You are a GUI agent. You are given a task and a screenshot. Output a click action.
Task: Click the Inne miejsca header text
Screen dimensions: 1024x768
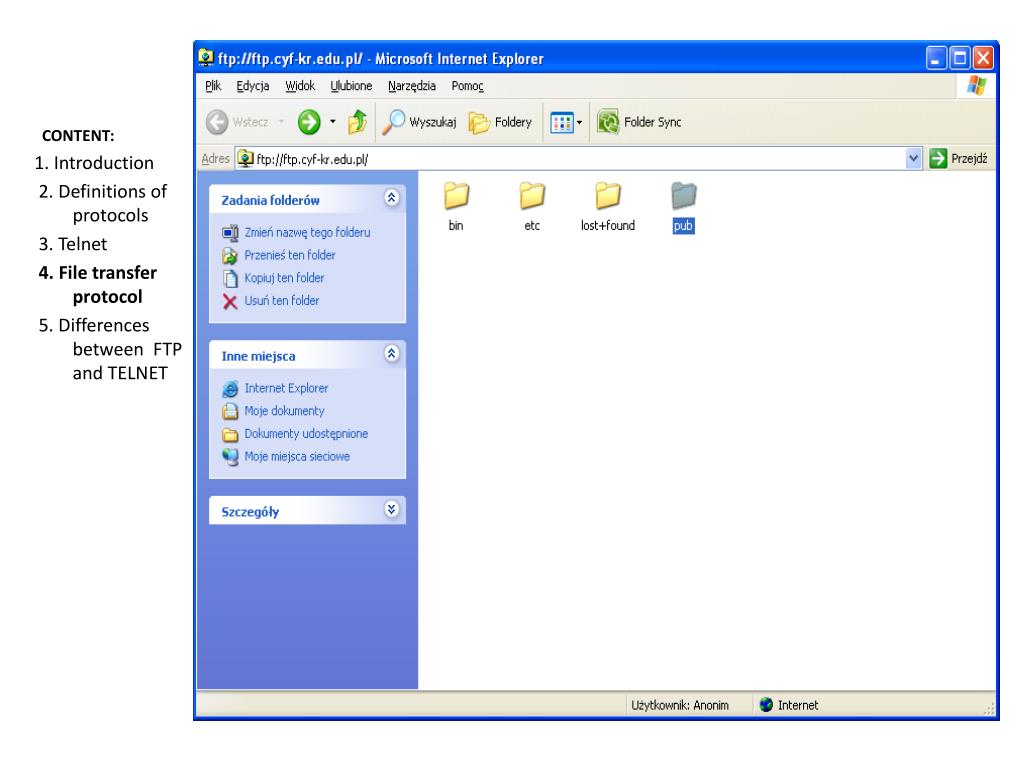tap(259, 357)
